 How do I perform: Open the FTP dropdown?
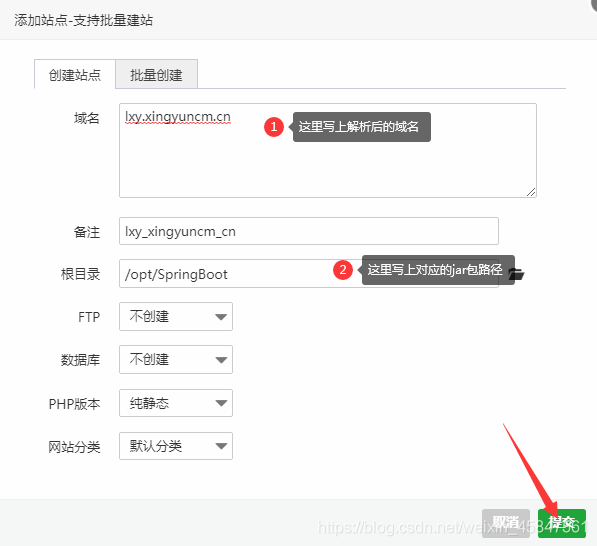coord(176,316)
